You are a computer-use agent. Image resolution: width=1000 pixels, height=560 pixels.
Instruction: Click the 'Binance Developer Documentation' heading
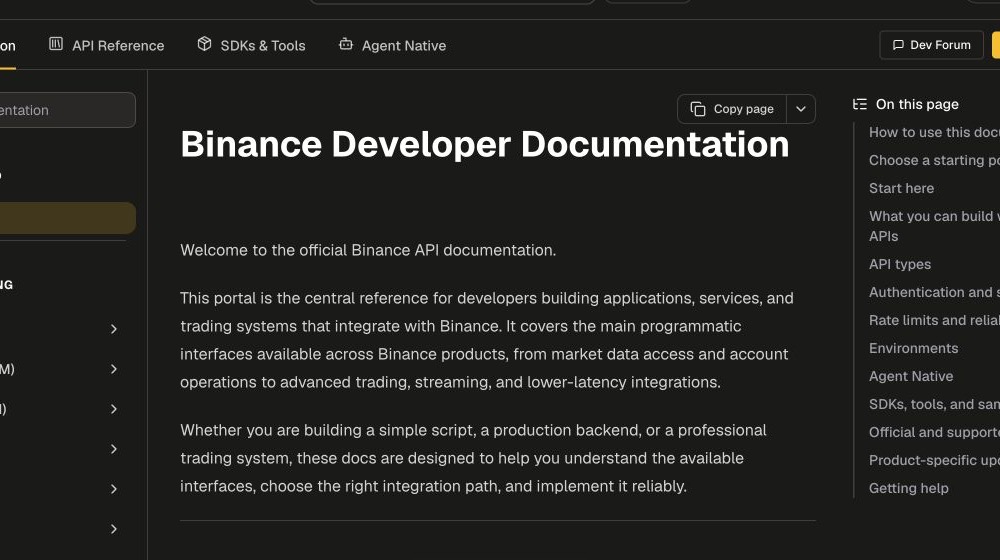[x=485, y=144]
